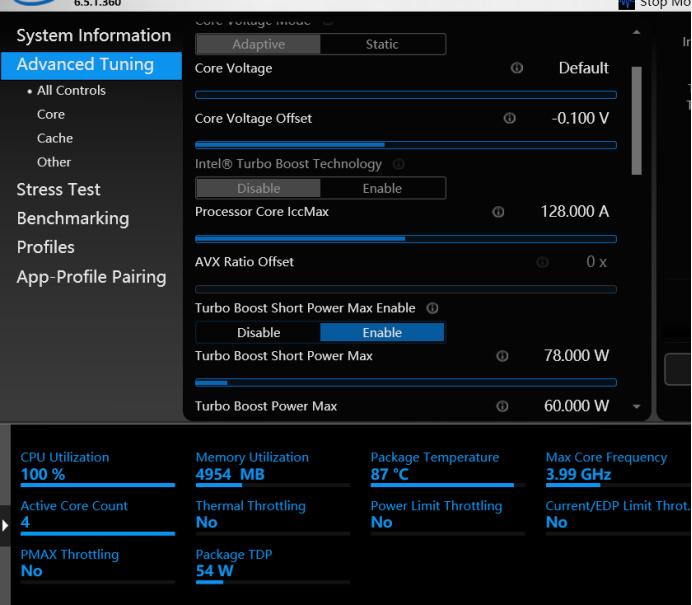Click info icon next to Core Voltage

pyautogui.click(x=517, y=69)
